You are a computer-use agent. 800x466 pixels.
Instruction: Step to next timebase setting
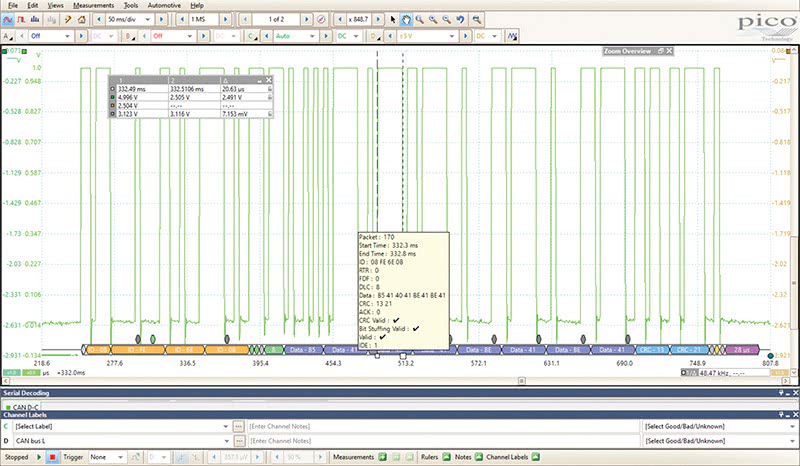(161, 19)
